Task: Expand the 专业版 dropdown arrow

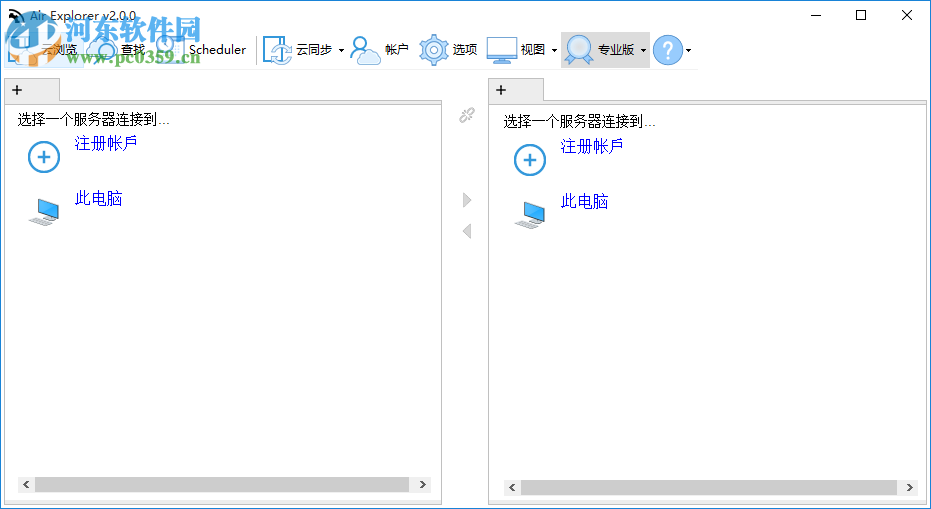Action: click(x=643, y=50)
